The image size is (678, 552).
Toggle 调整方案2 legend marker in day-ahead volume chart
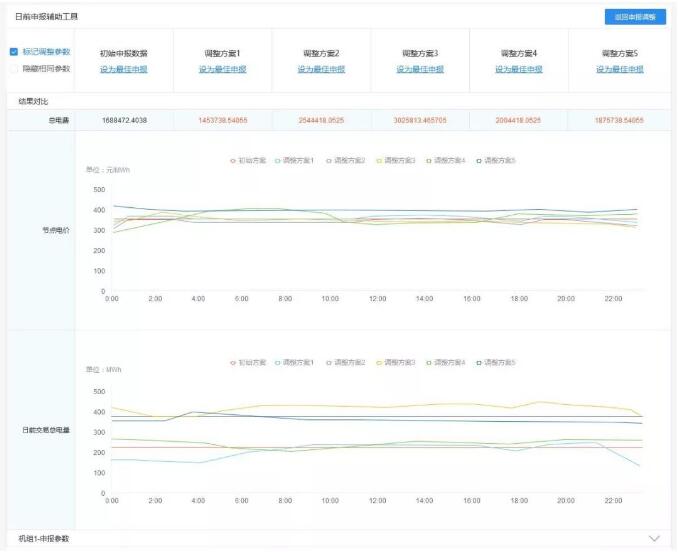tap(329, 363)
